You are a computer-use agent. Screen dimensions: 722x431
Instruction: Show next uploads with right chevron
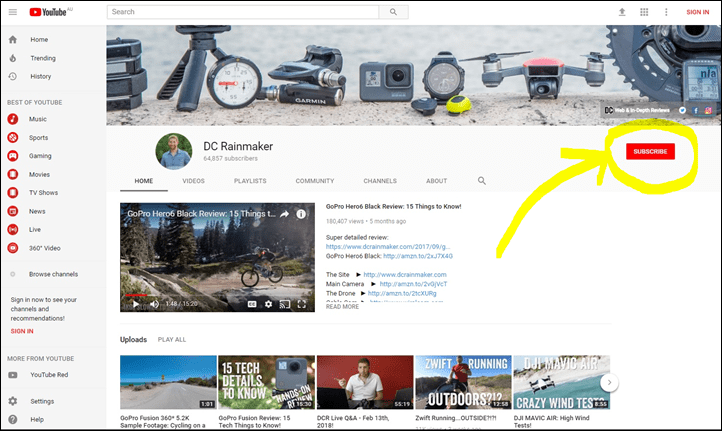point(609,383)
